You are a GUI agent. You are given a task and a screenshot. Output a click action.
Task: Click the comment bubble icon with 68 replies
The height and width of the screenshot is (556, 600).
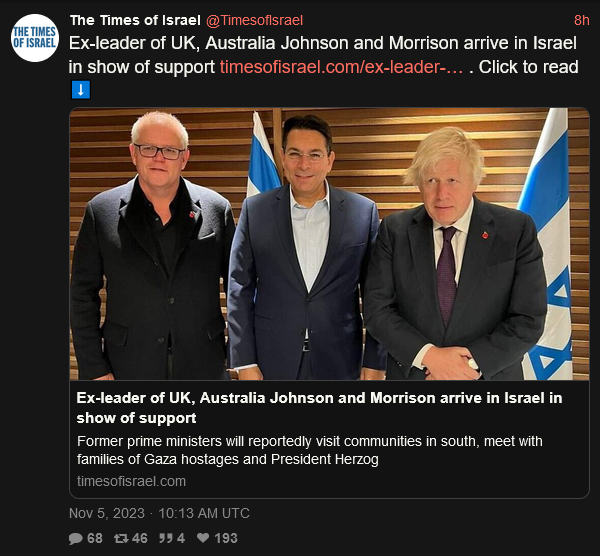coord(76,538)
